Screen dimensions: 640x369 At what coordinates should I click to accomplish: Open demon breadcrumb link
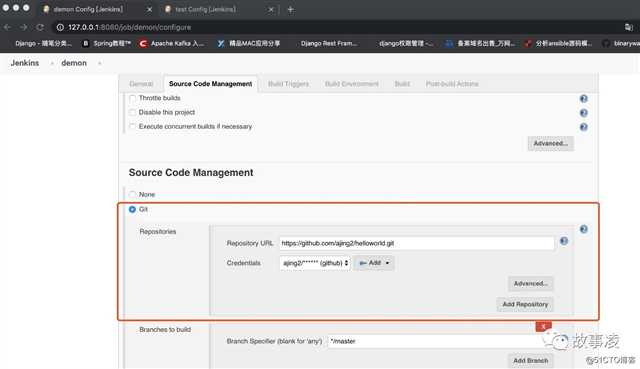74,63
